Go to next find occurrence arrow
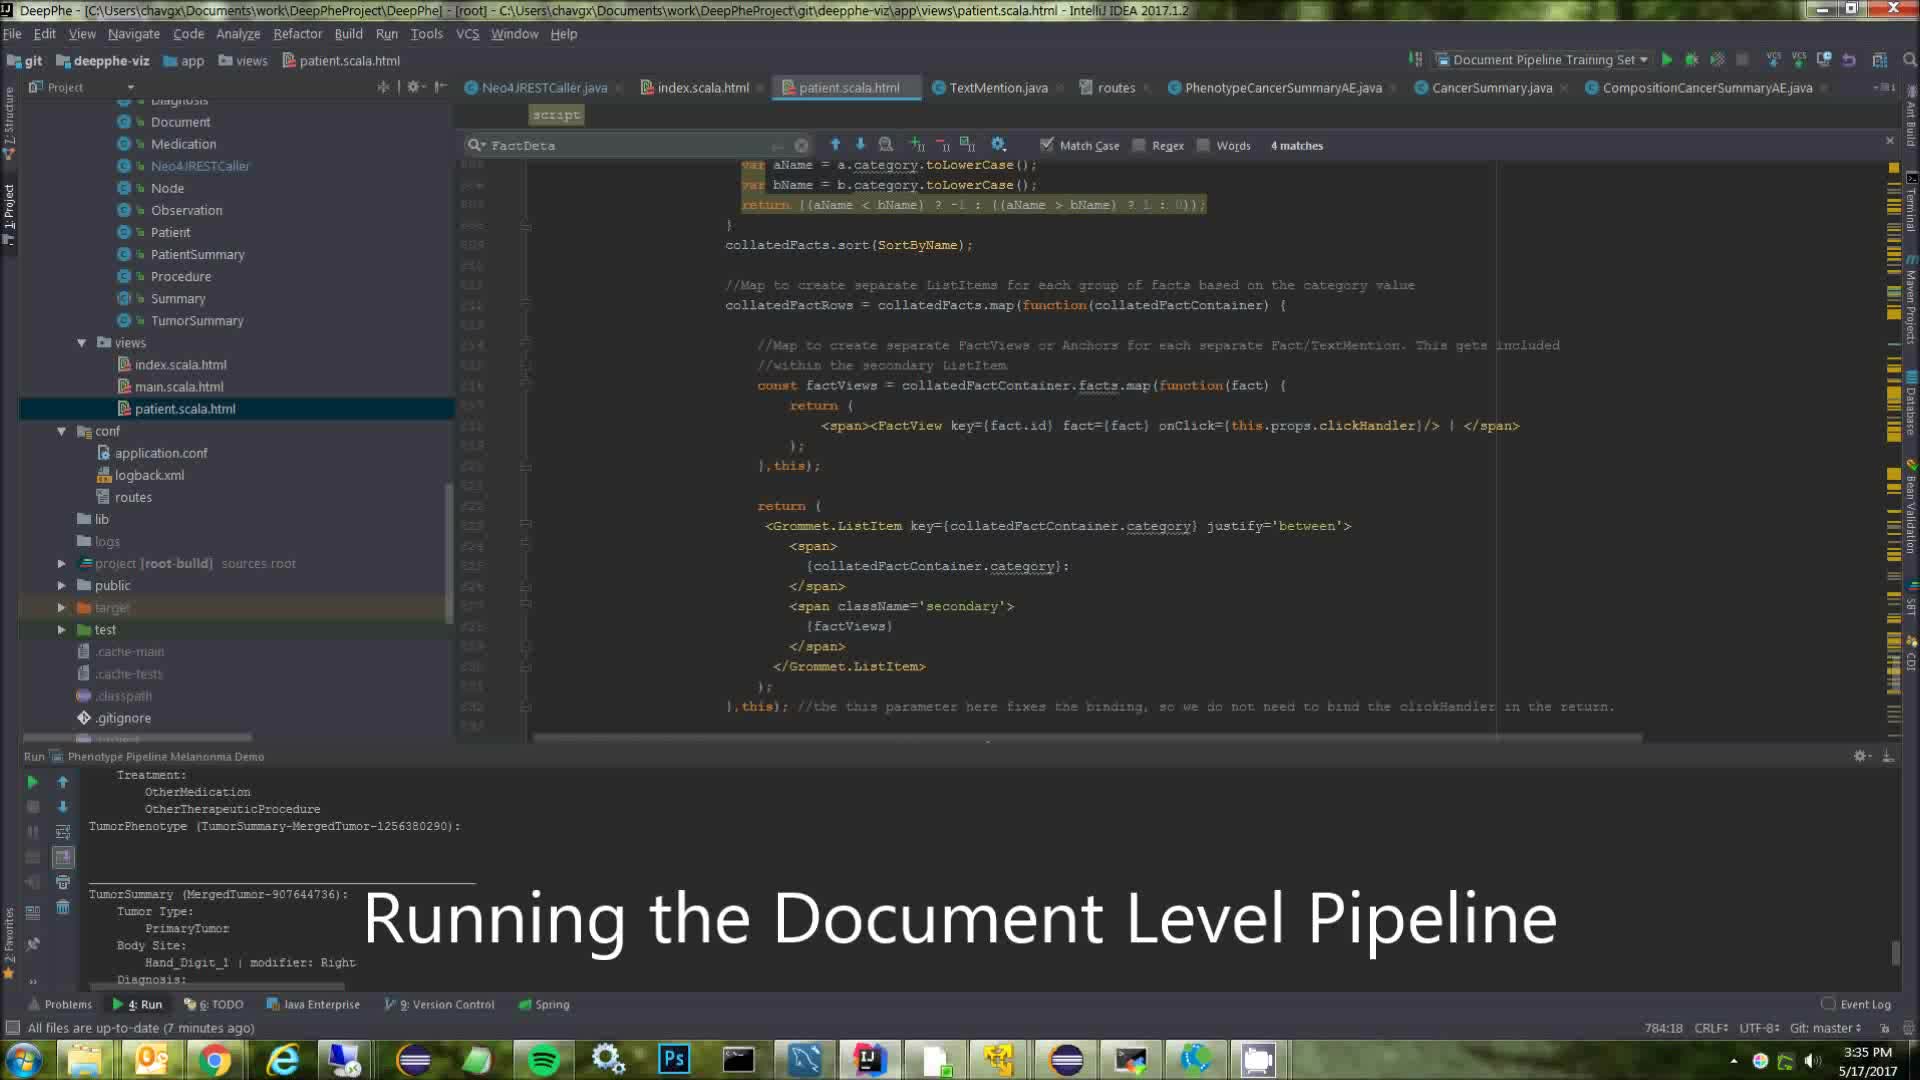This screenshot has width=1920, height=1080. pyautogui.click(x=860, y=145)
